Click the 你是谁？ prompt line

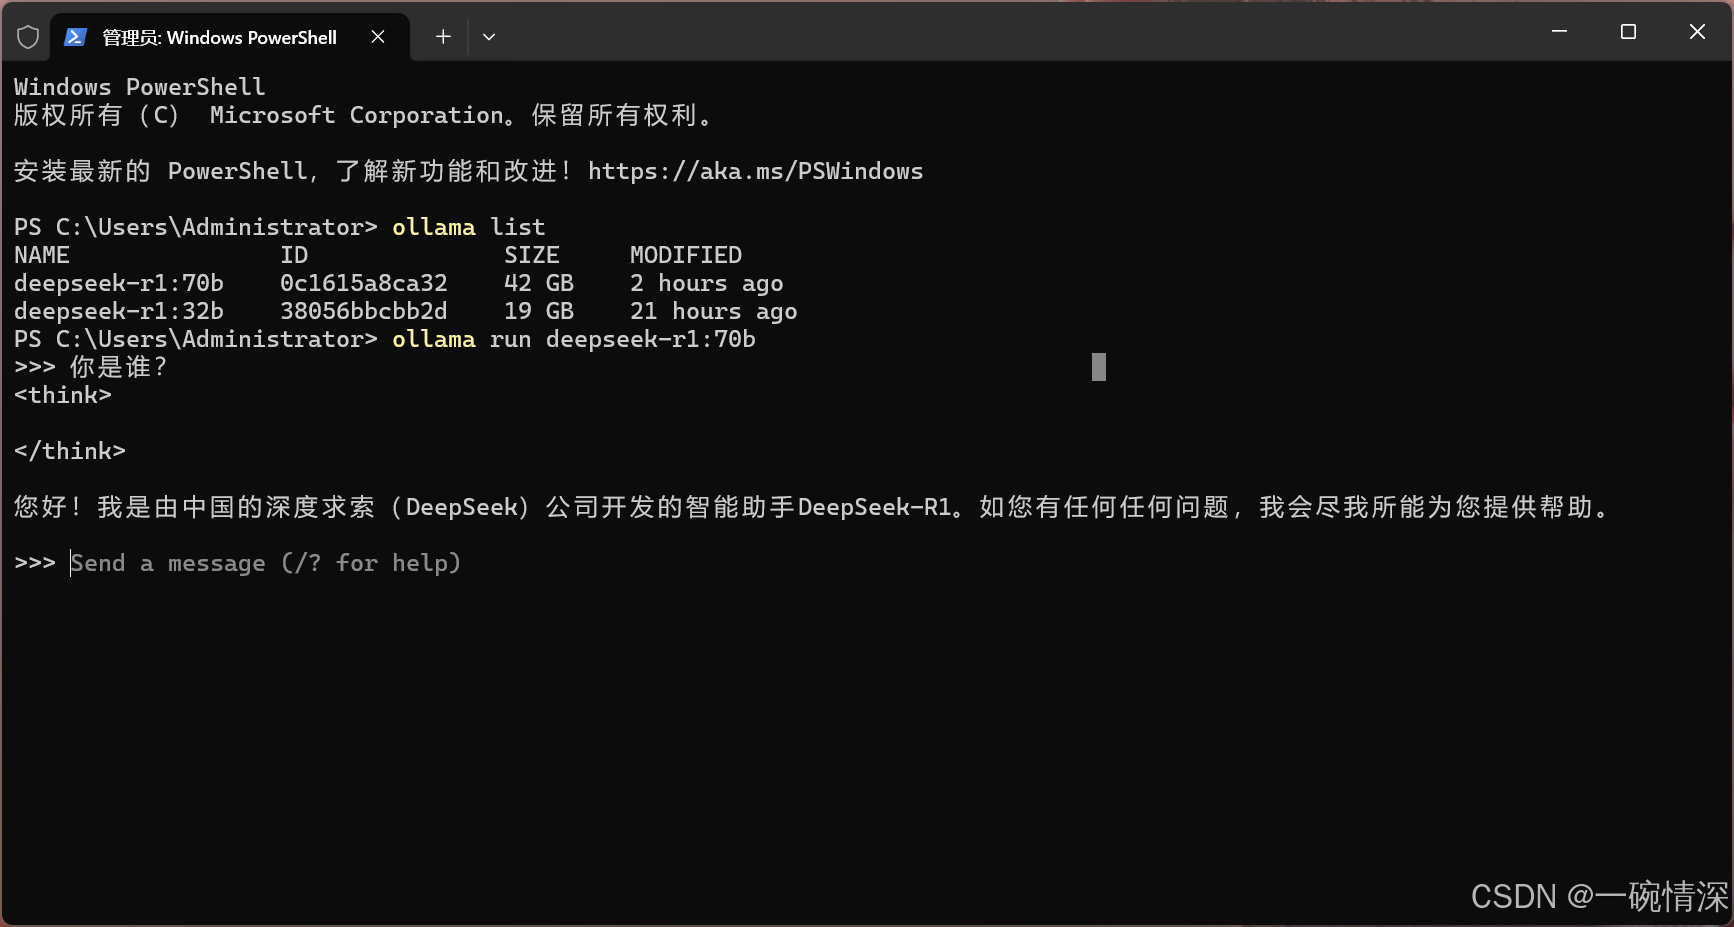coord(91,367)
